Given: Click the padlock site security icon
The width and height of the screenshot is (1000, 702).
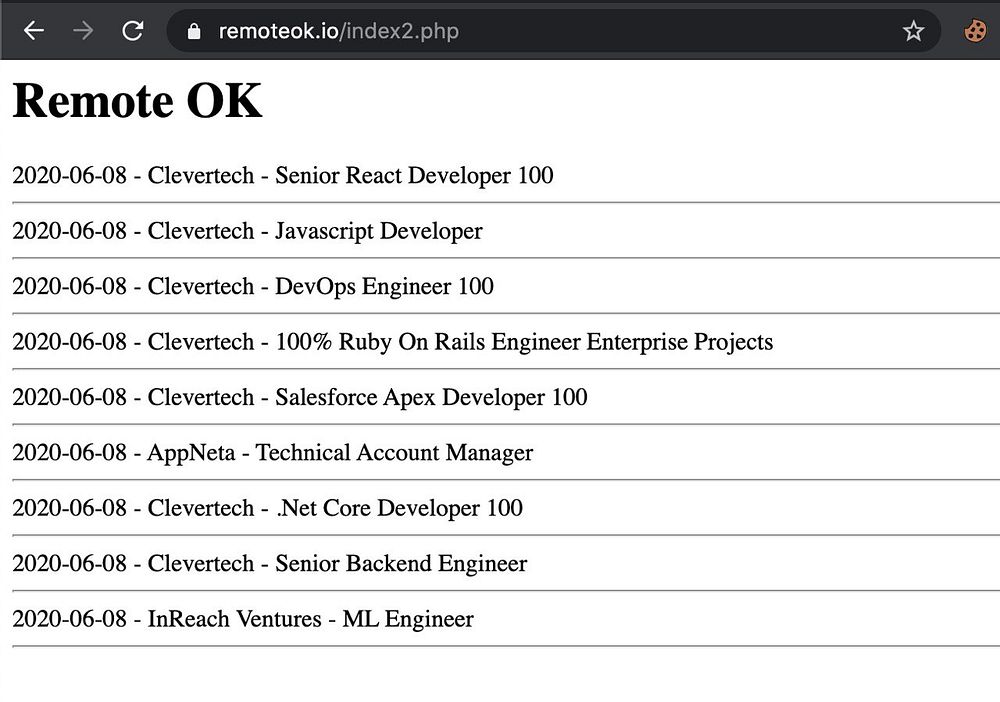Looking at the screenshot, I should pyautogui.click(x=194, y=31).
